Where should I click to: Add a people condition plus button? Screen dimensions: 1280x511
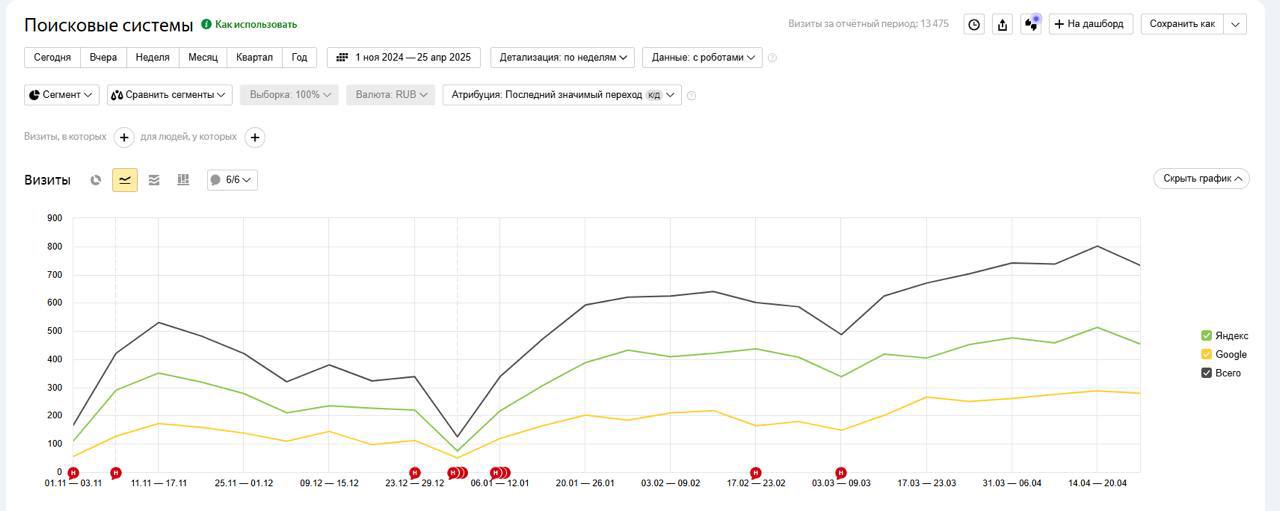tap(255, 137)
